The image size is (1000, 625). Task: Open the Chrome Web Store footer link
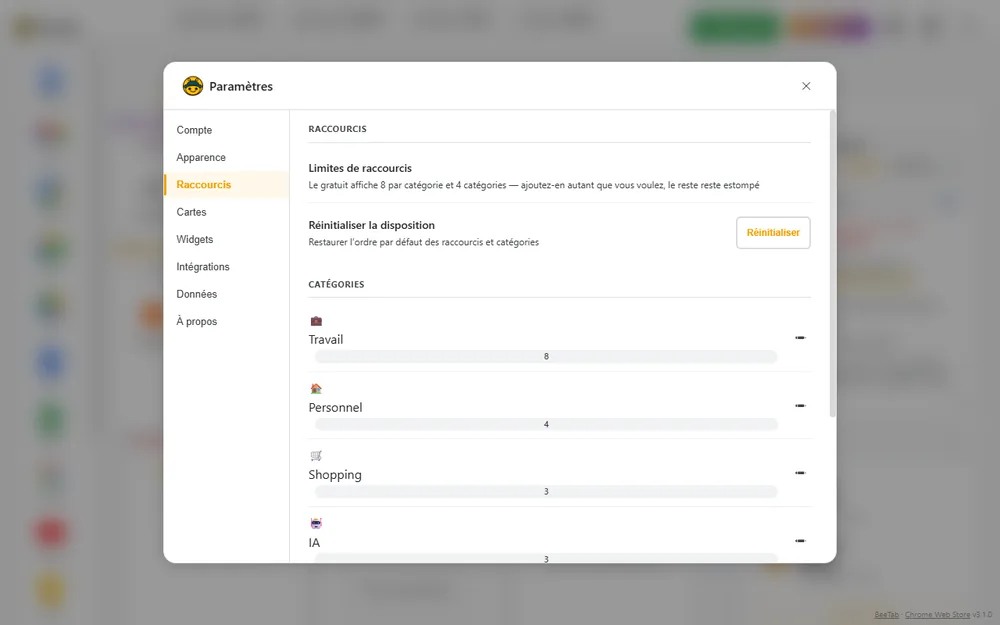point(938,615)
